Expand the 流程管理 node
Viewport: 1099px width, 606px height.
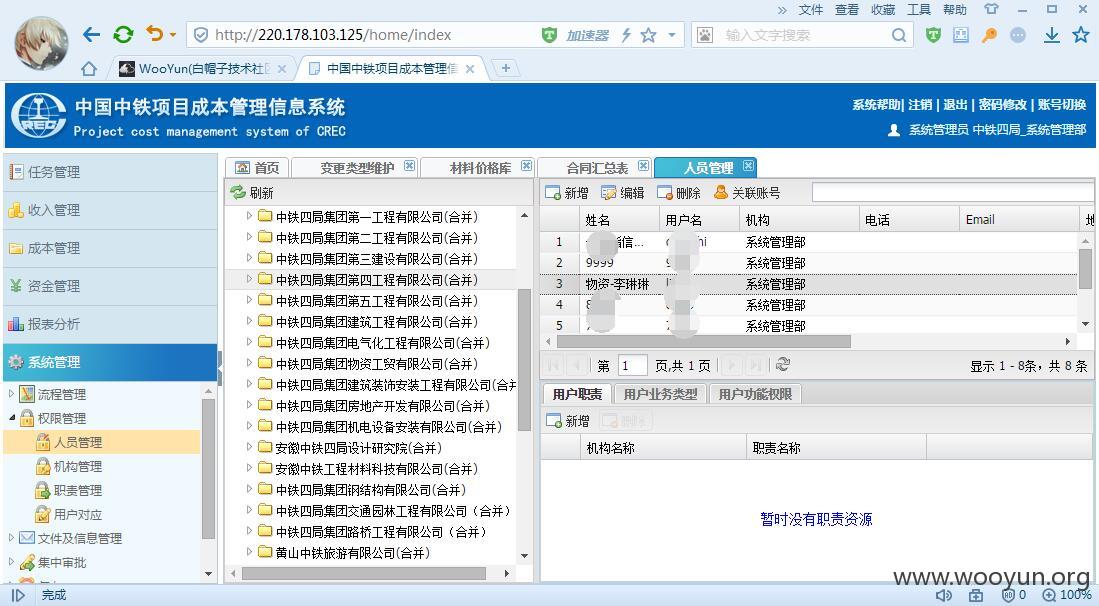pyautogui.click(x=11, y=394)
